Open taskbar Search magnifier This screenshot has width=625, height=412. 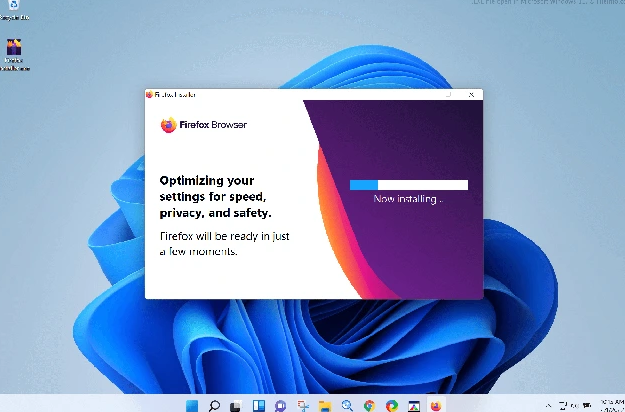[x=214, y=405]
